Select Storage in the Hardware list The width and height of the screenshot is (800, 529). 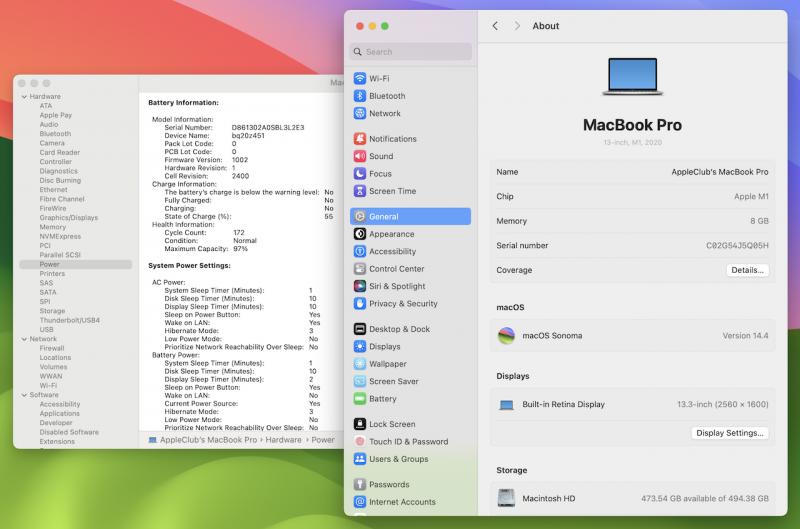pos(52,311)
